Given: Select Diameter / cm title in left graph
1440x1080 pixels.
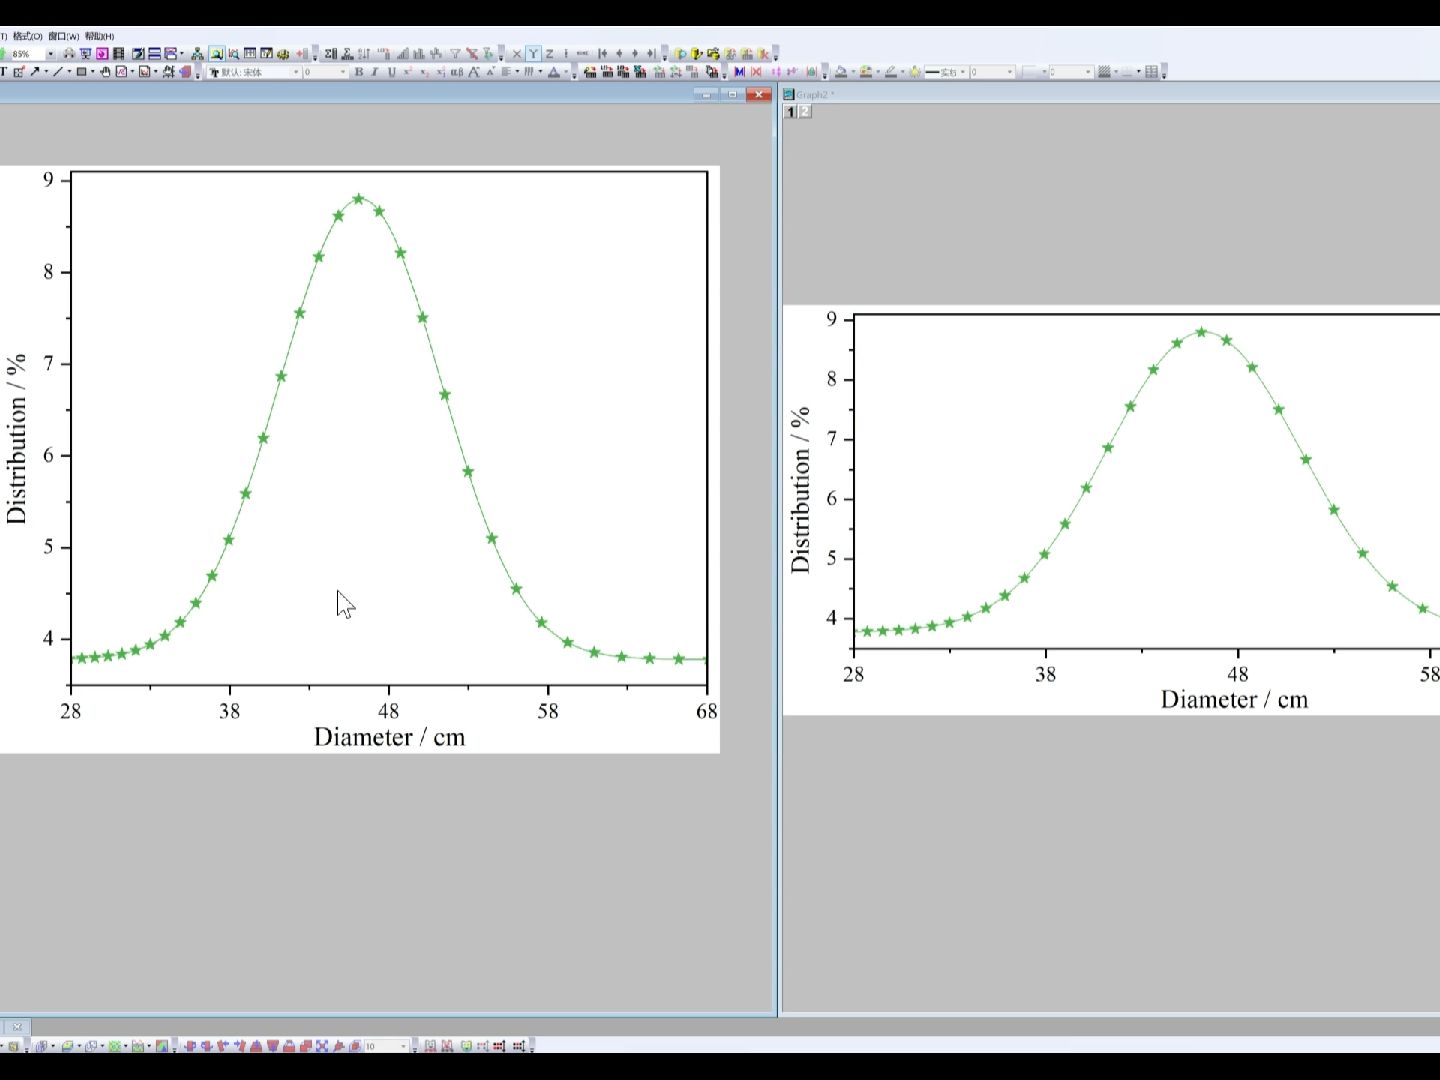Looking at the screenshot, I should (x=389, y=737).
